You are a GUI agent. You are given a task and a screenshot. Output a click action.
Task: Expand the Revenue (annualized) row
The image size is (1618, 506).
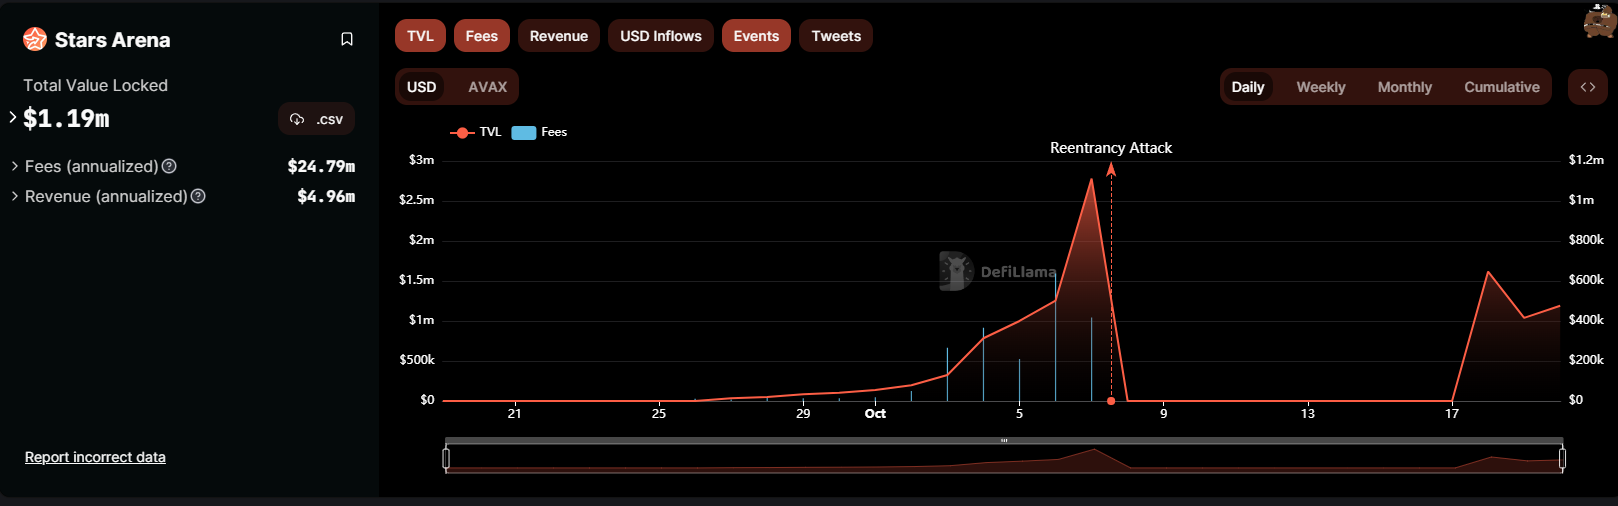[14, 196]
